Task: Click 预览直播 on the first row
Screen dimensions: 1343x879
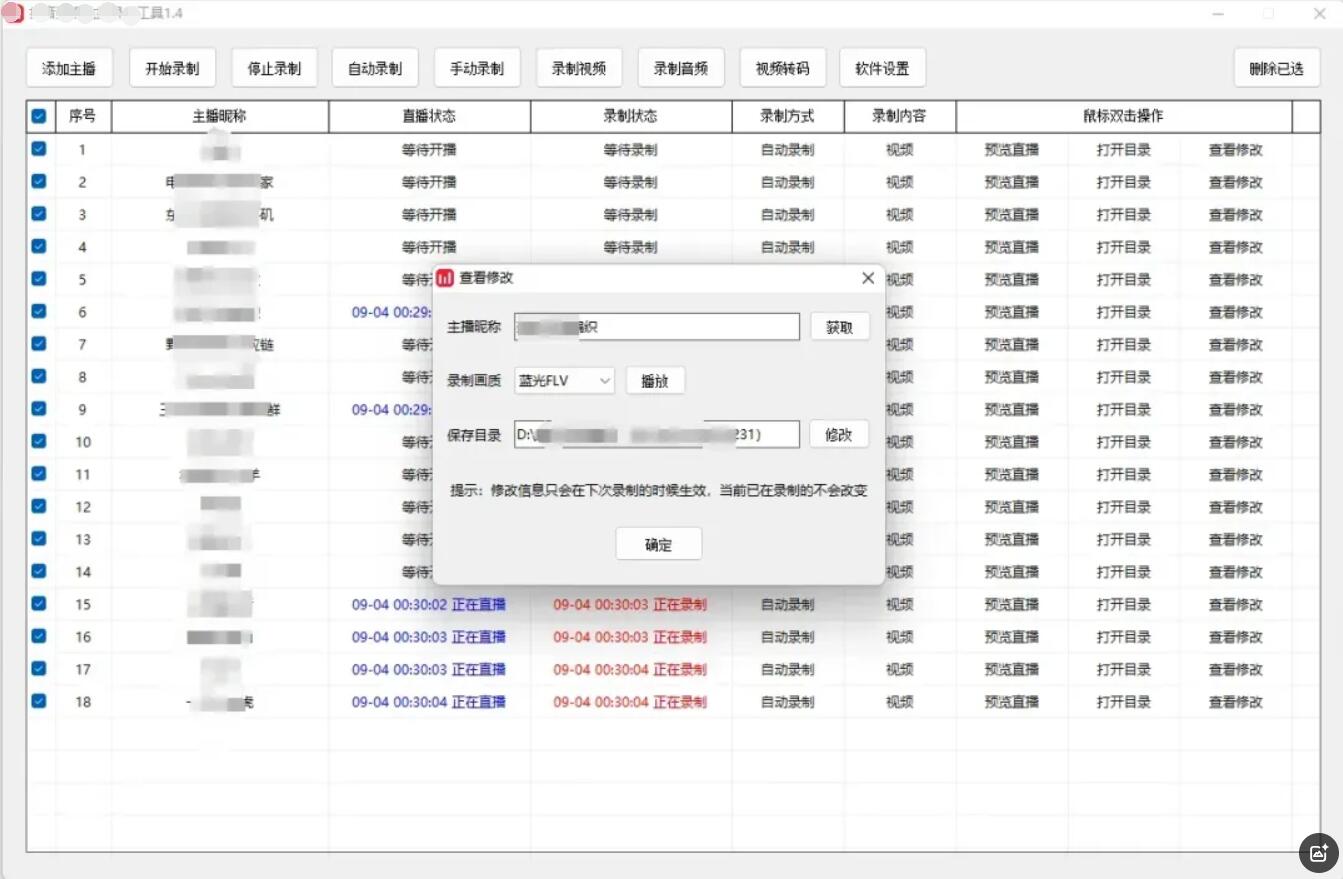Action: (x=1010, y=149)
